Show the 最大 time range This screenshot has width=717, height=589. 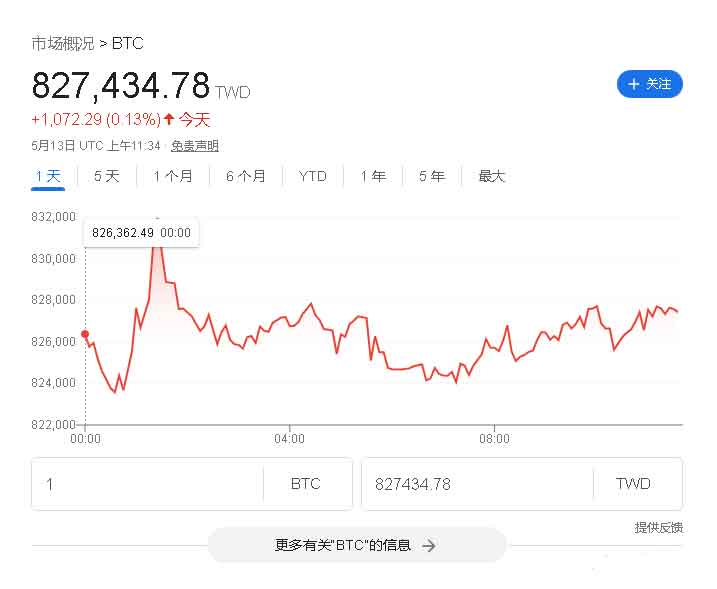coord(492,176)
